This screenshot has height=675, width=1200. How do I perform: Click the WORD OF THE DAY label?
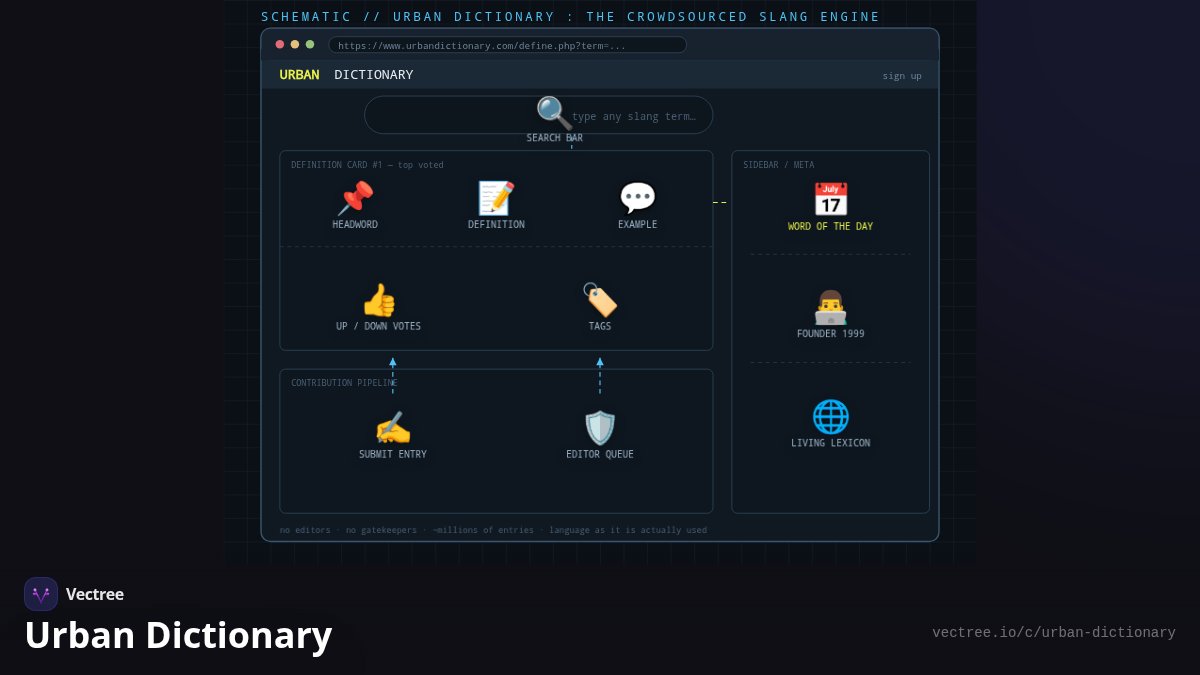pyautogui.click(x=830, y=227)
